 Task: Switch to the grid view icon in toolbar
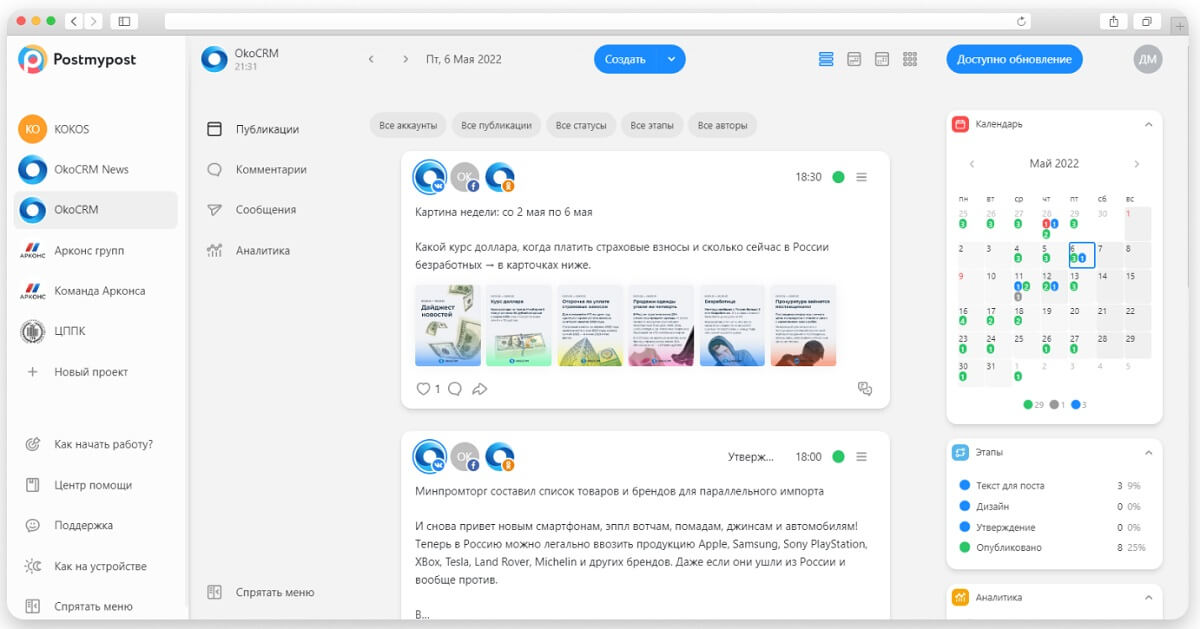click(909, 59)
